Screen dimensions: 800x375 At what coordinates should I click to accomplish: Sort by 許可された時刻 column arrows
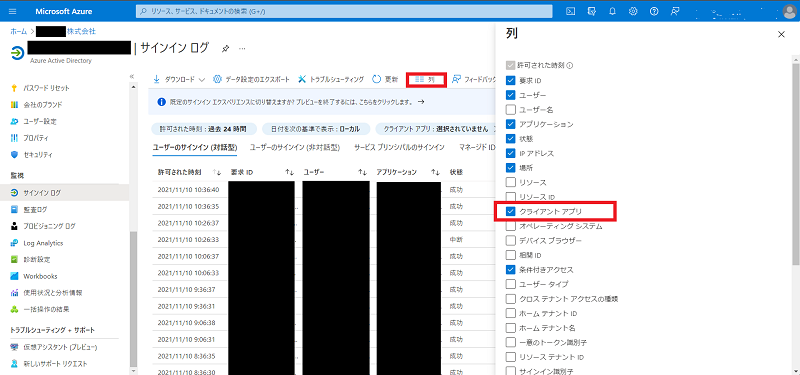(216, 172)
